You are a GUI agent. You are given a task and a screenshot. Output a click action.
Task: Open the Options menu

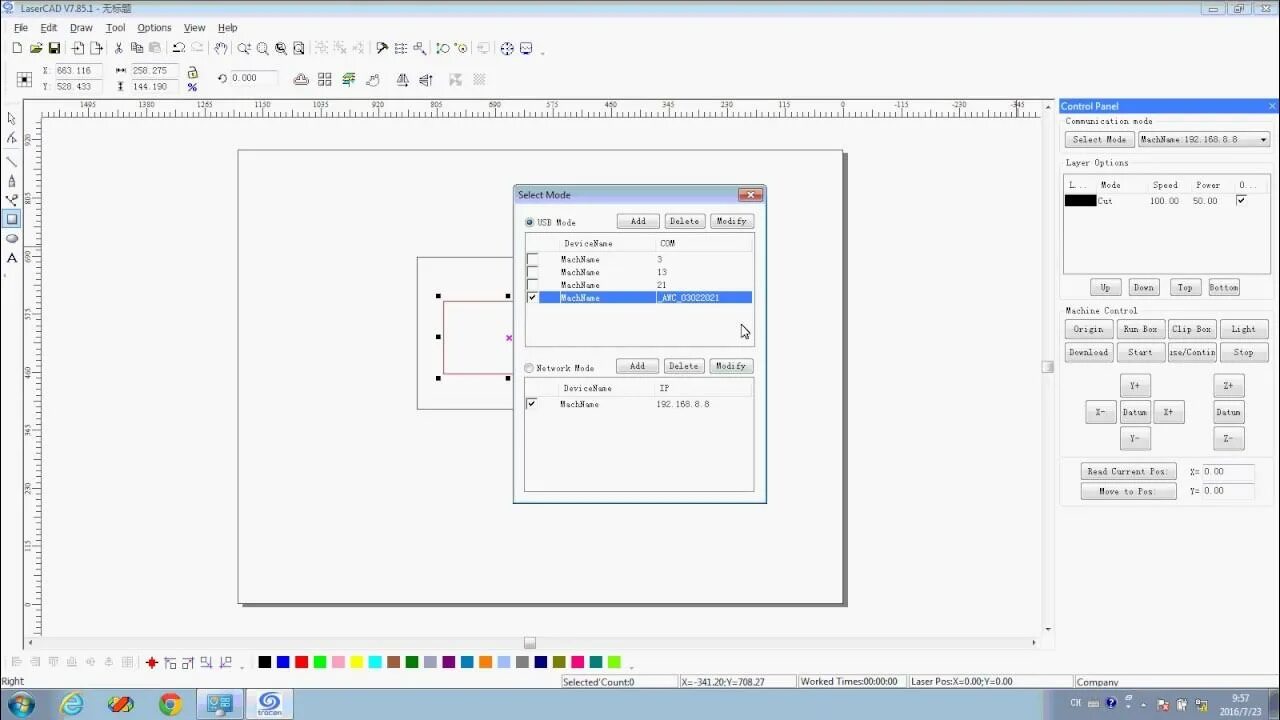(x=153, y=27)
